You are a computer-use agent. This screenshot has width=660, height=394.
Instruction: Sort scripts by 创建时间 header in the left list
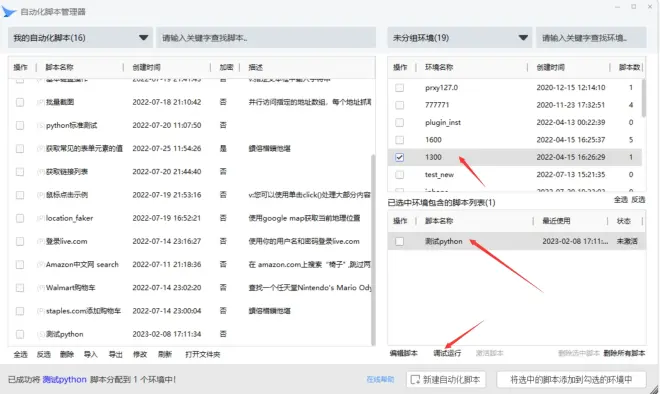pos(146,67)
